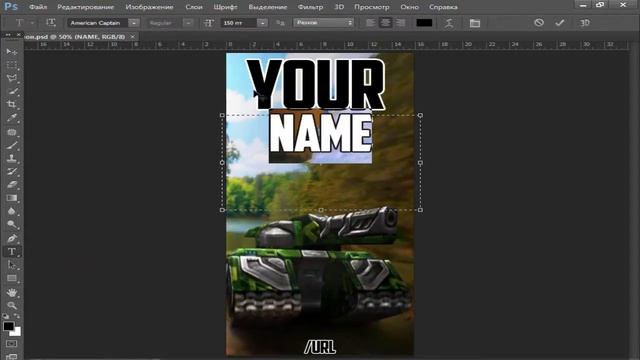Open the 3D menu
The width and height of the screenshot is (640, 360).
[339, 7]
